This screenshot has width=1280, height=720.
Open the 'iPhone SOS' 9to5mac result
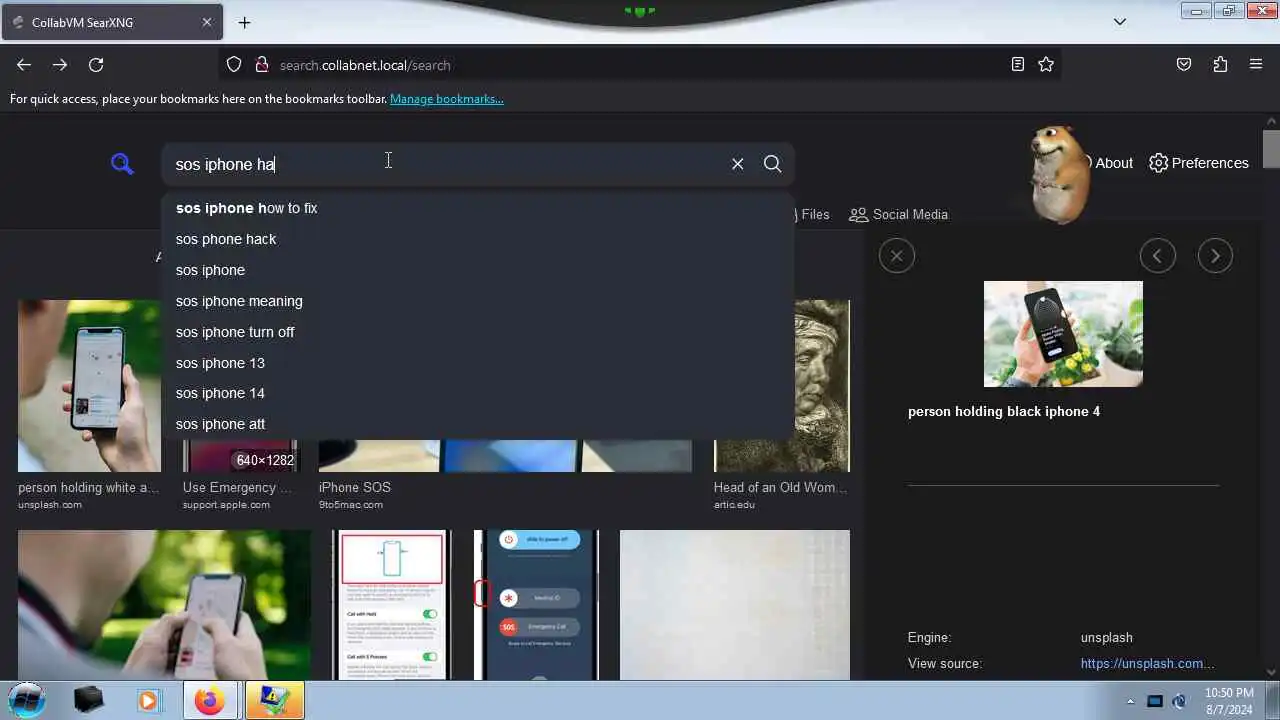505,456
